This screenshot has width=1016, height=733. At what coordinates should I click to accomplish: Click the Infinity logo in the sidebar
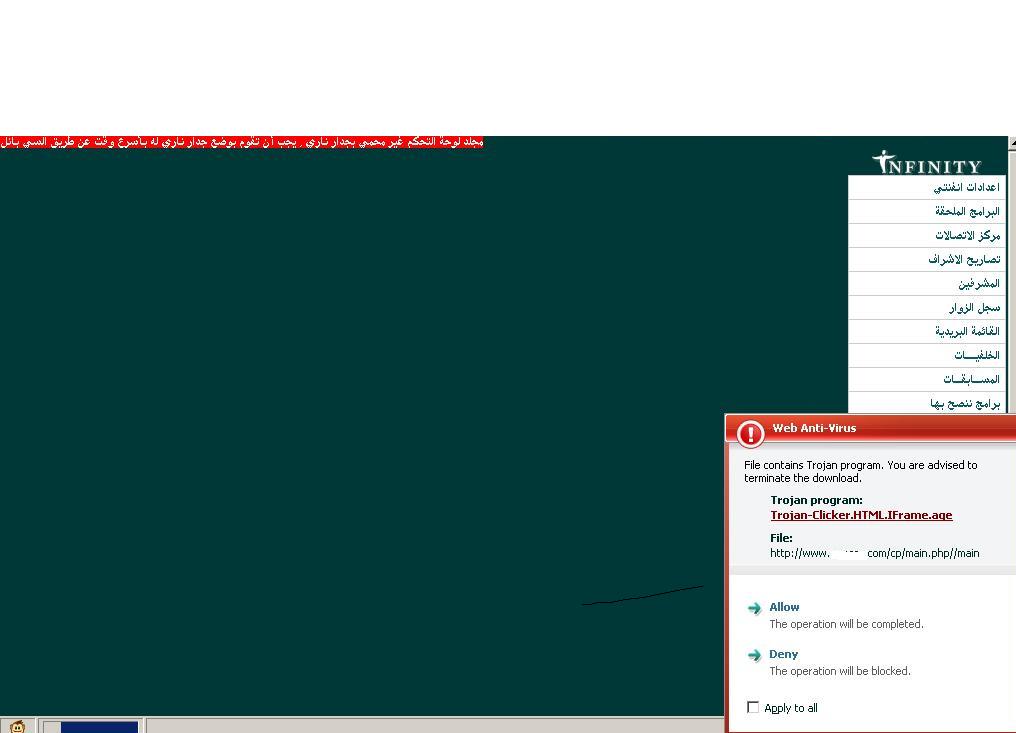(926, 162)
